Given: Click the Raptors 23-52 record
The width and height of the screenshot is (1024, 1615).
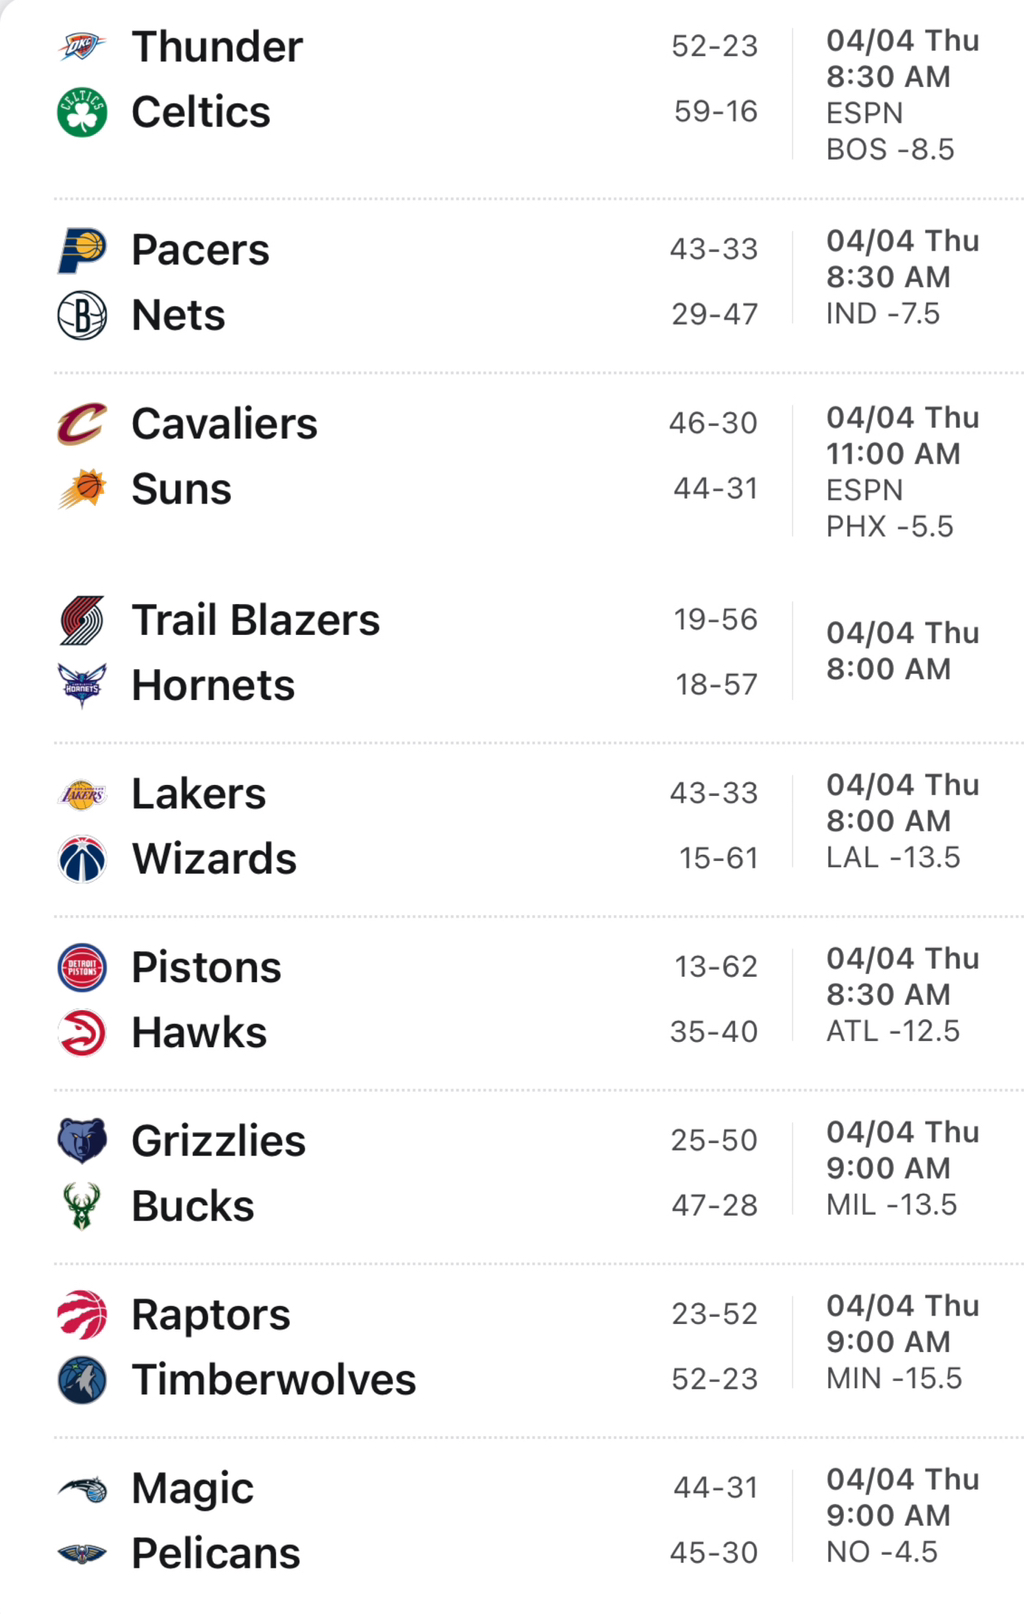Looking at the screenshot, I should pyautogui.click(x=714, y=1314).
